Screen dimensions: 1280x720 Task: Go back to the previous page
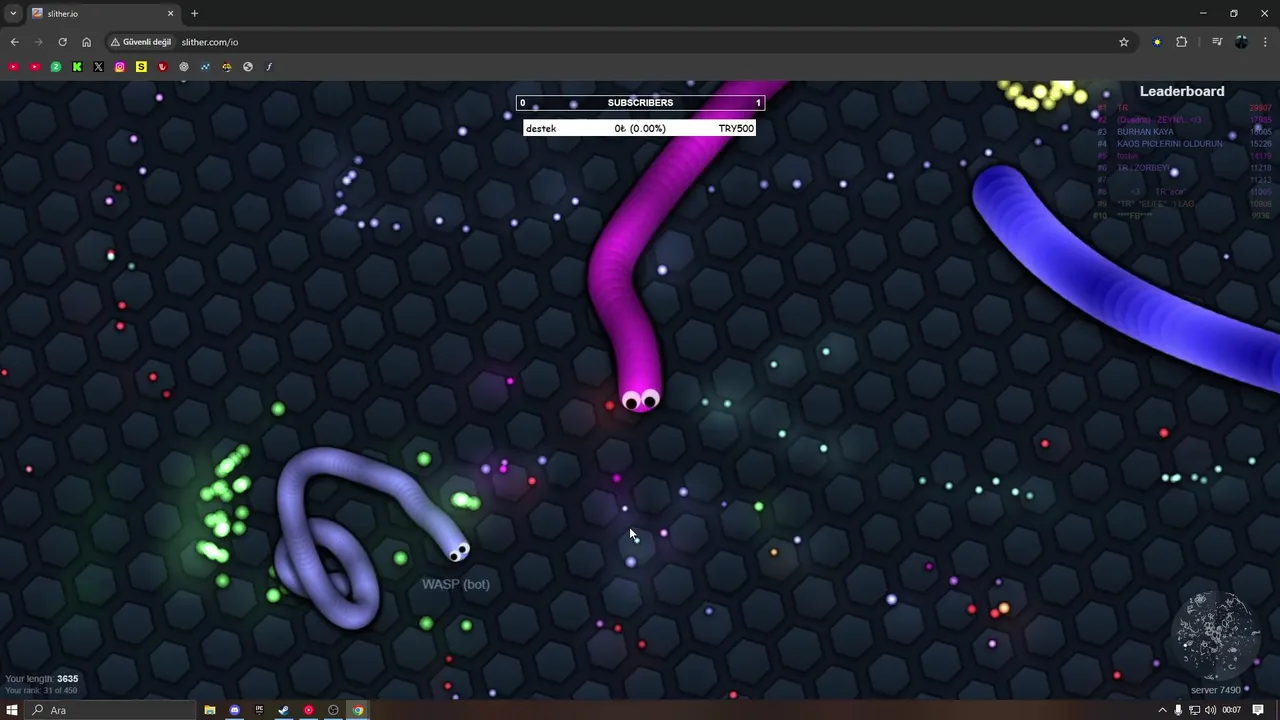coord(14,42)
